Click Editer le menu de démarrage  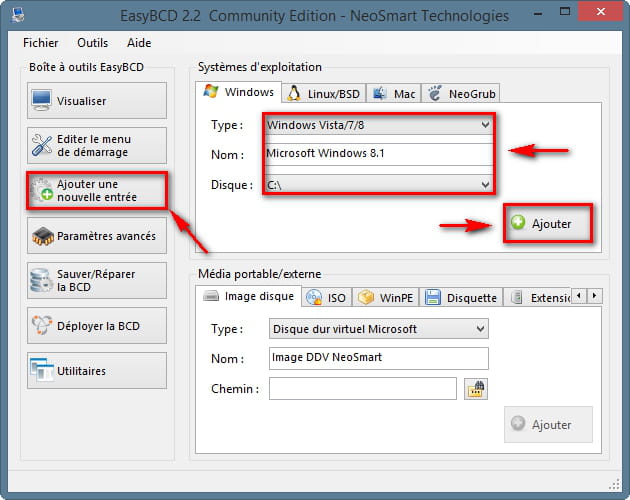97,146
